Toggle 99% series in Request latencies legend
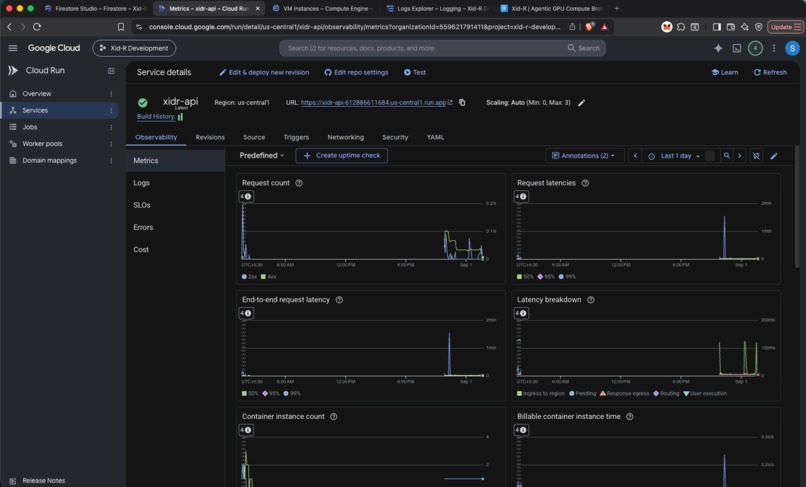Viewport: 806px width, 487px height. (567, 277)
